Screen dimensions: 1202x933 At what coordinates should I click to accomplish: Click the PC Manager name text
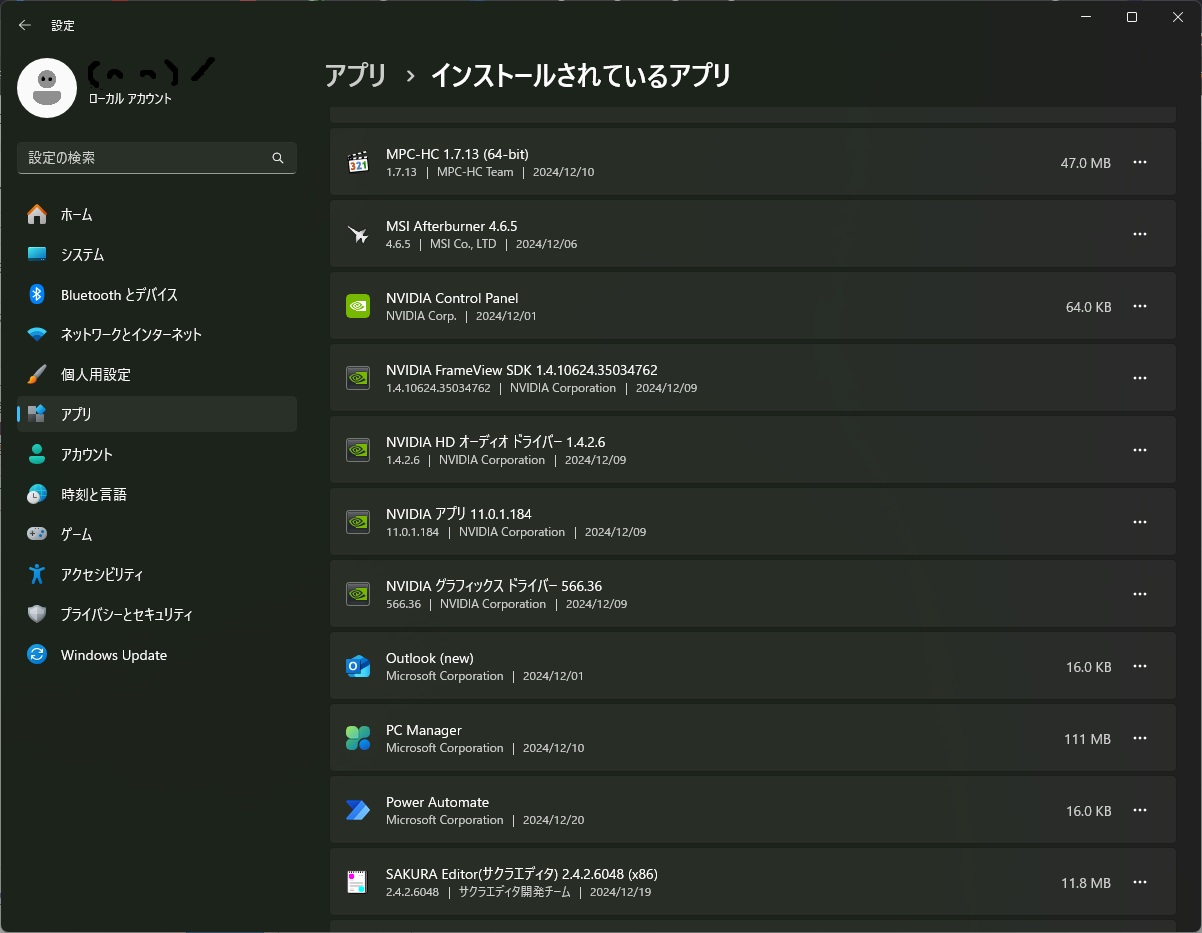[x=424, y=730]
